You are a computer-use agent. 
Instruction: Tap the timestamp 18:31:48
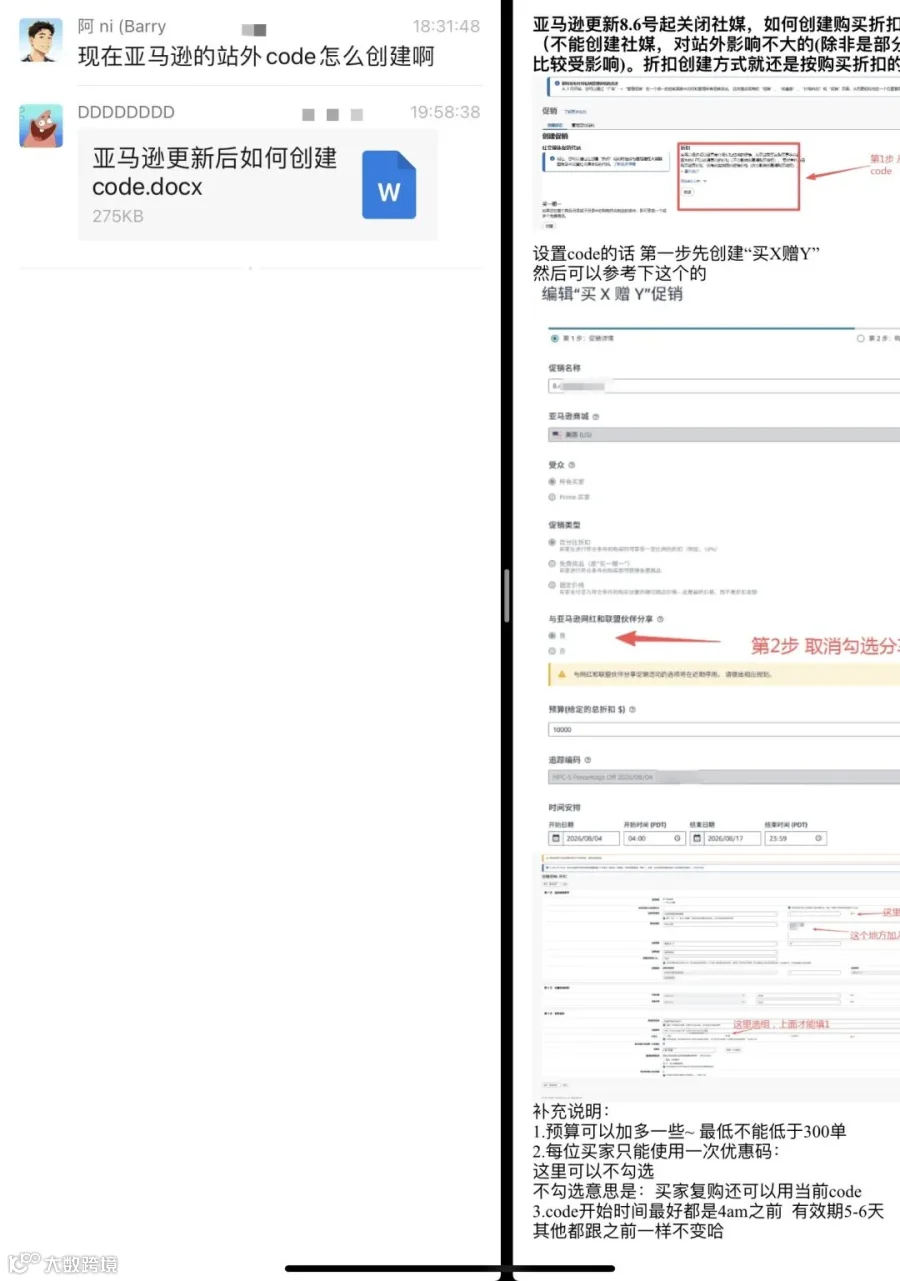(446, 27)
